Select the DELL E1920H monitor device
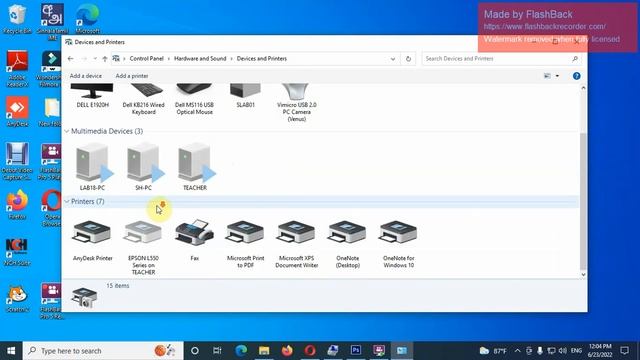This screenshot has height=360, width=640. coord(92,96)
